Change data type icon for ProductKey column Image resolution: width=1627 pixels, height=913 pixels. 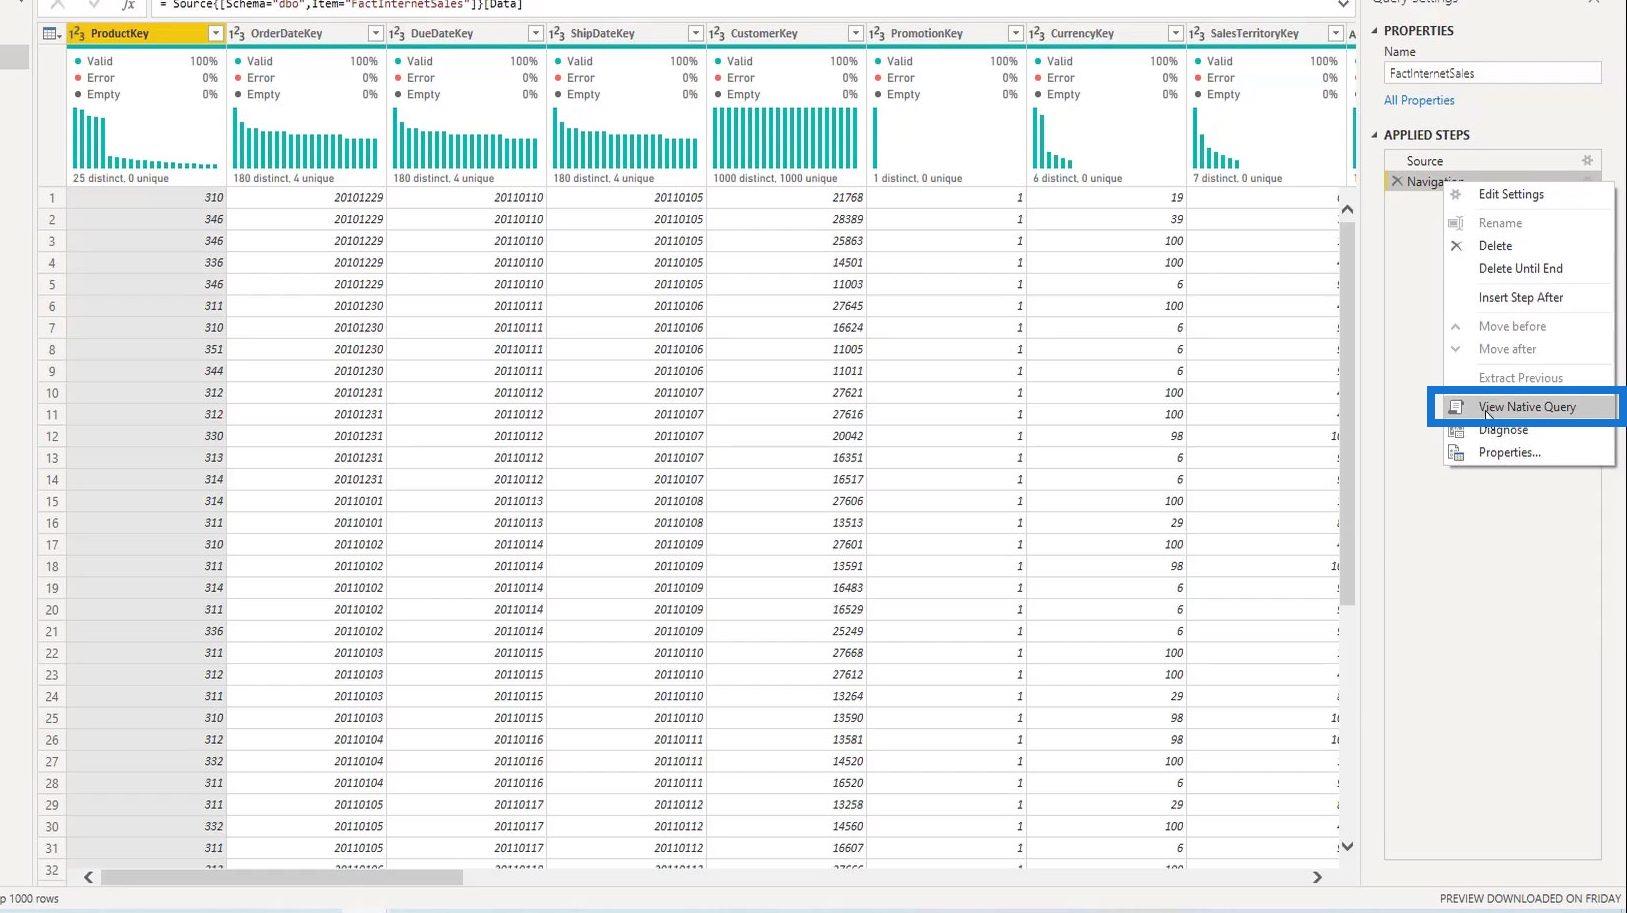point(77,34)
